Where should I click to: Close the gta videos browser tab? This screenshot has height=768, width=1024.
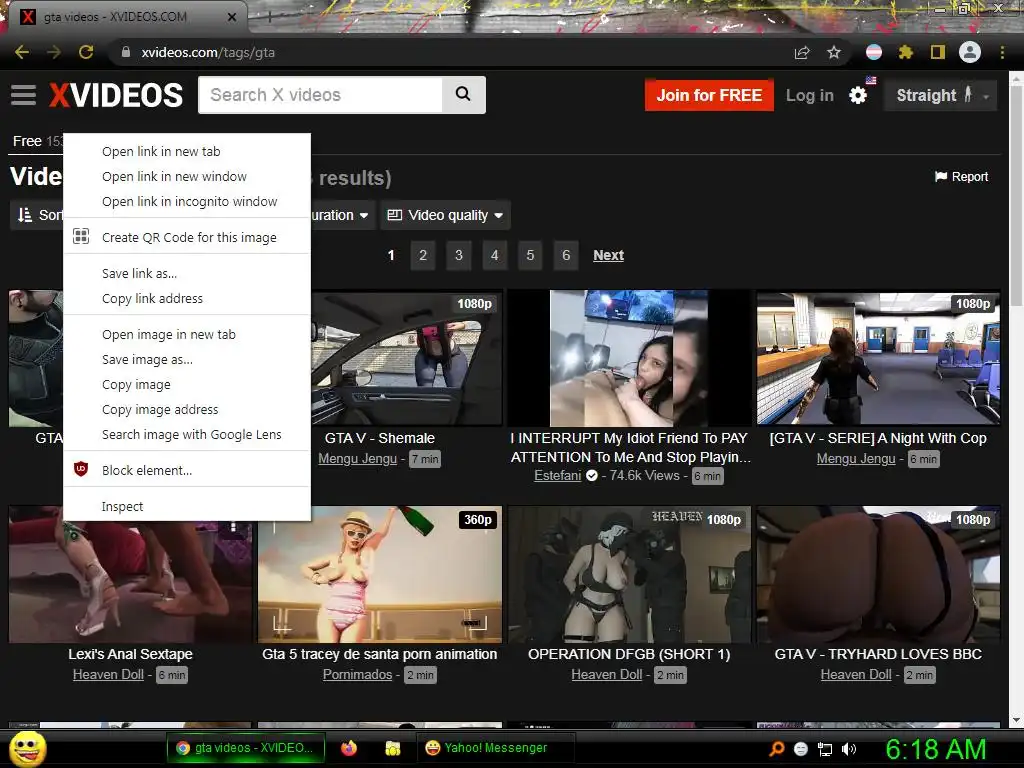click(x=232, y=17)
